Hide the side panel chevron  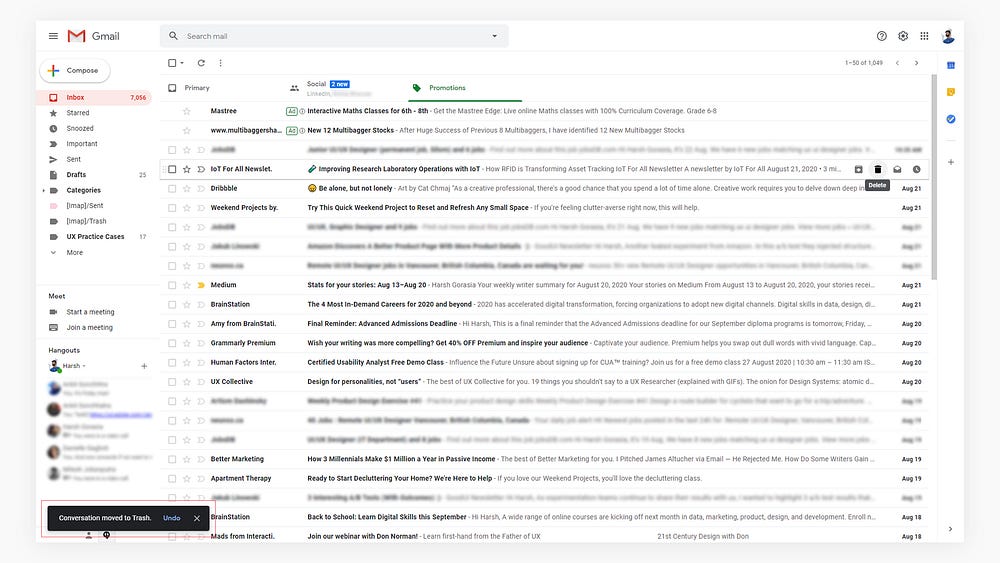click(x=950, y=529)
